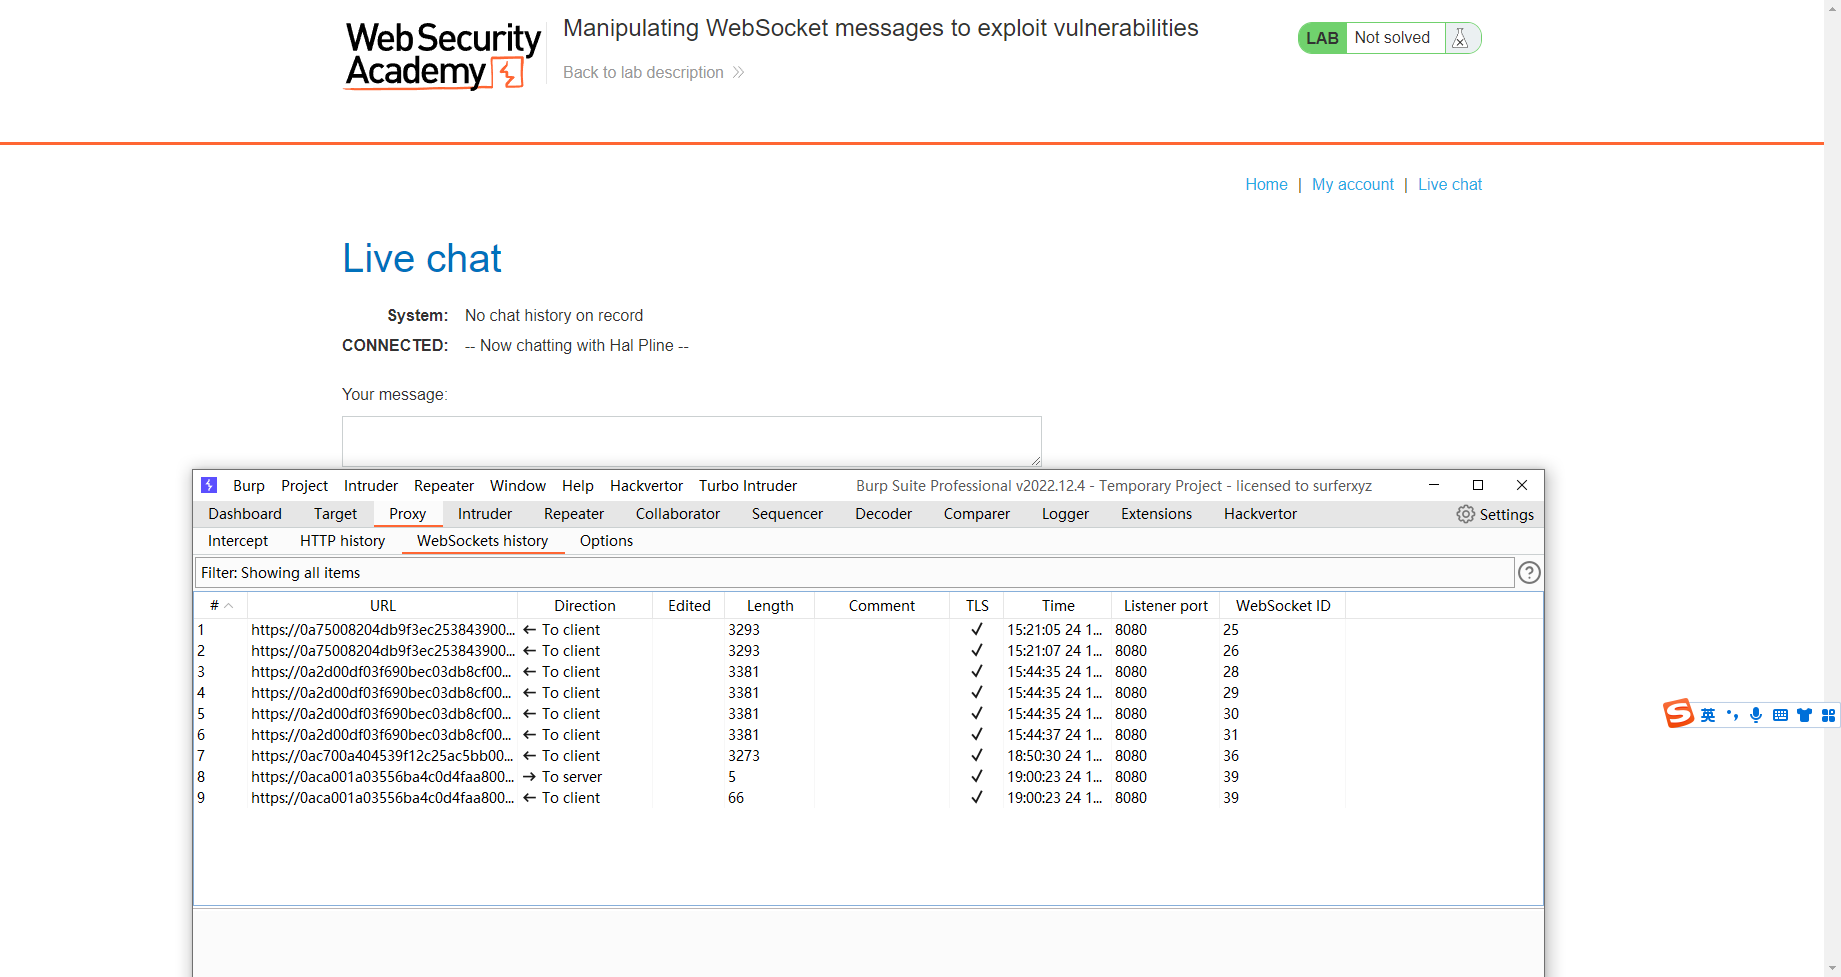The image size is (1841, 977).
Task: Click Back to lab description
Action: [643, 72]
